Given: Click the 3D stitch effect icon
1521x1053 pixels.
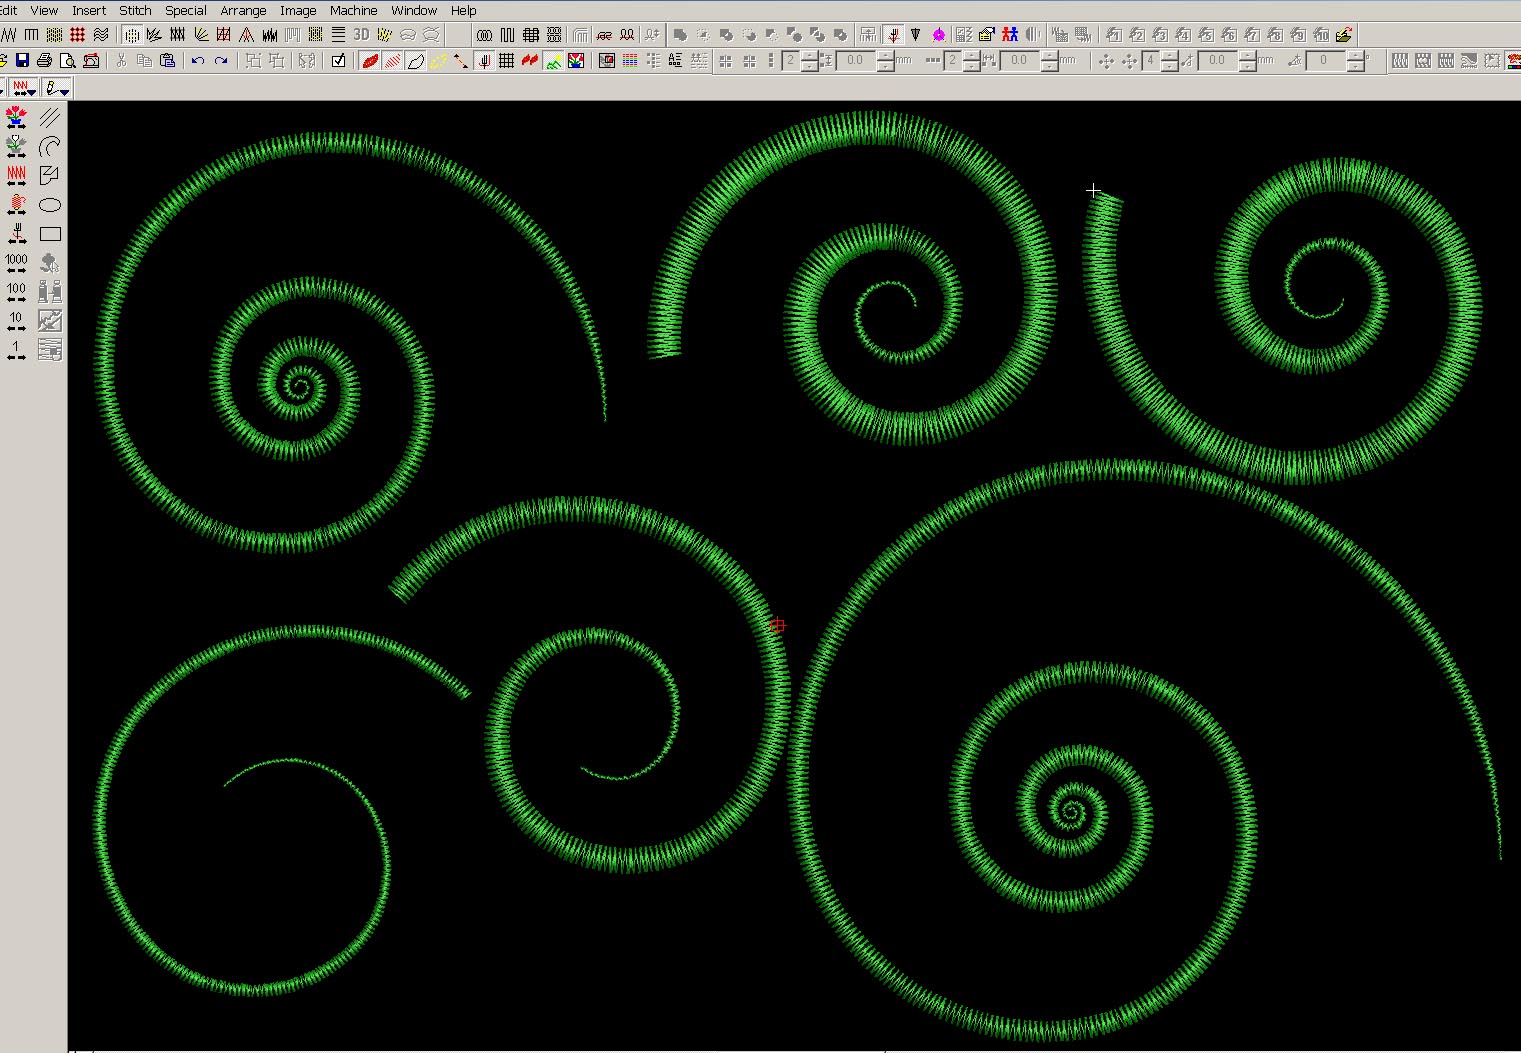Looking at the screenshot, I should (361, 35).
